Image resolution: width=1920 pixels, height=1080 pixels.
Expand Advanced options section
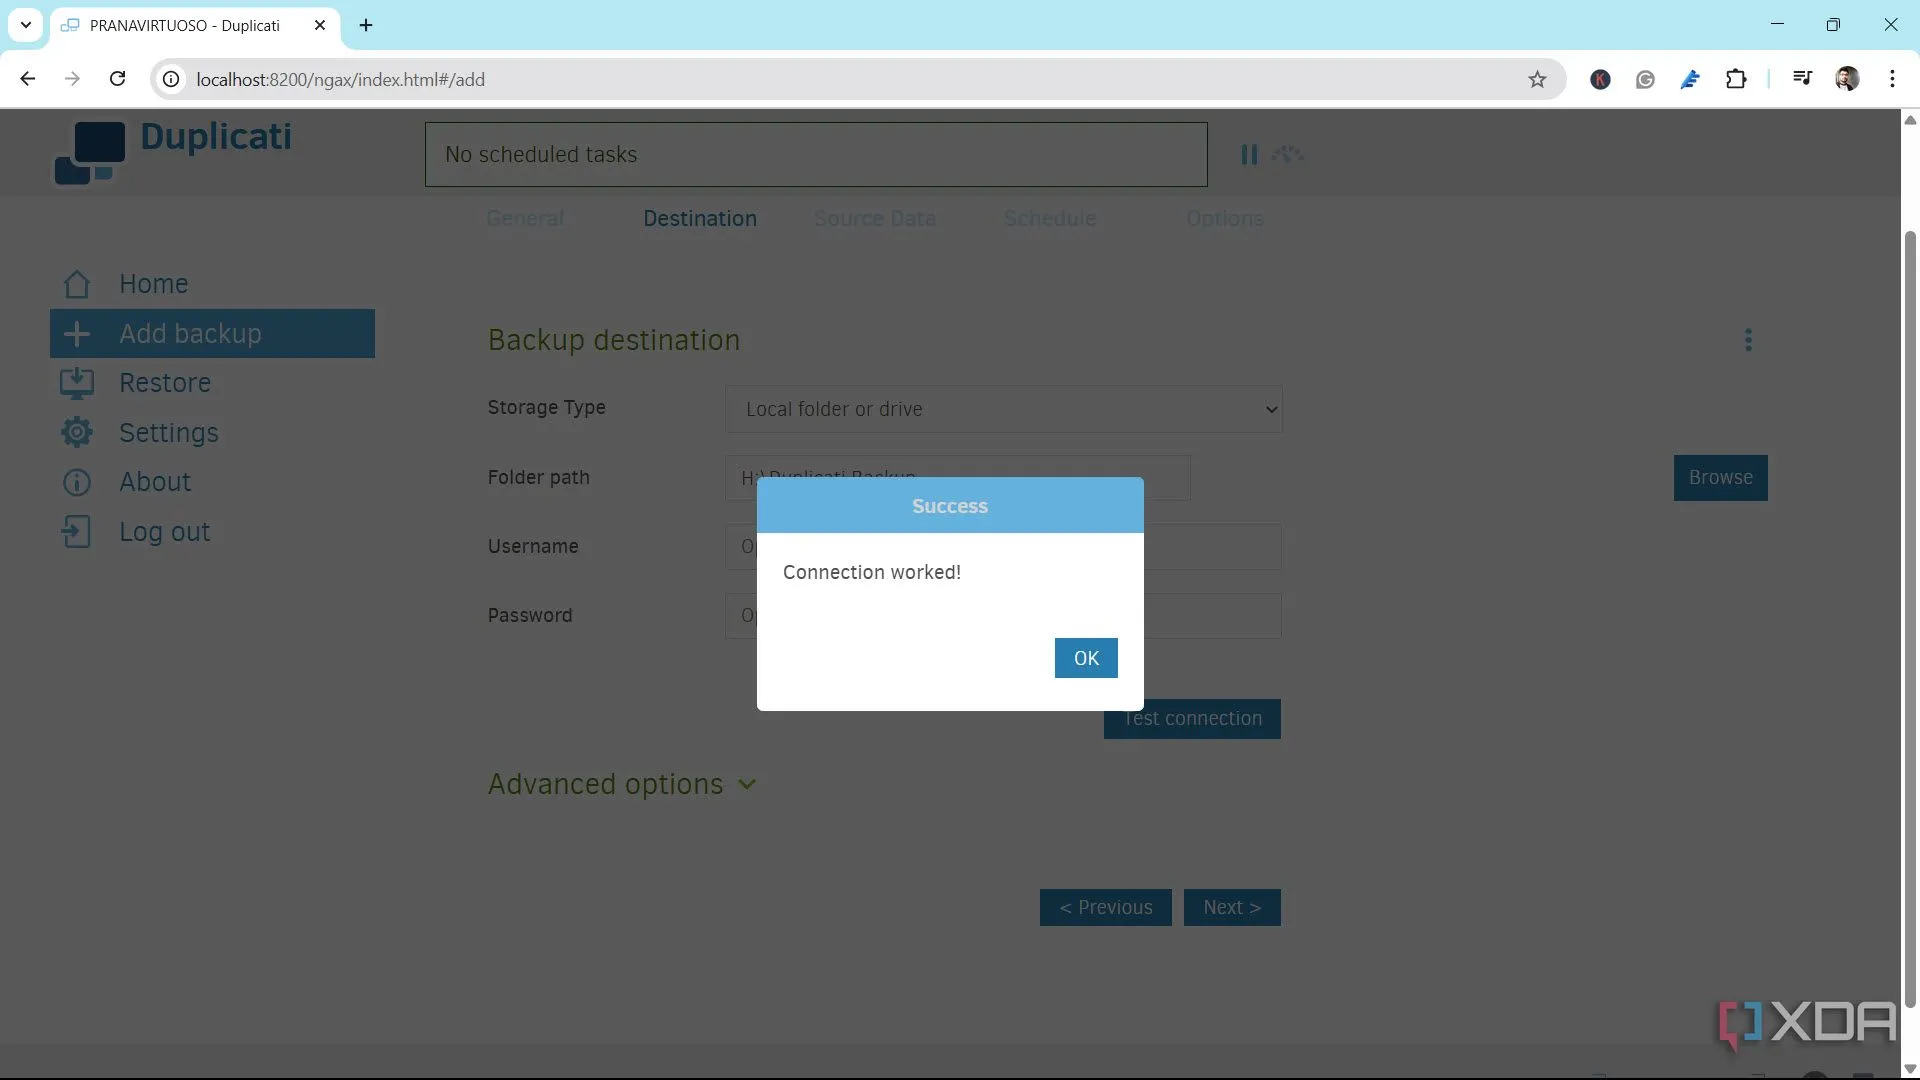(x=622, y=785)
